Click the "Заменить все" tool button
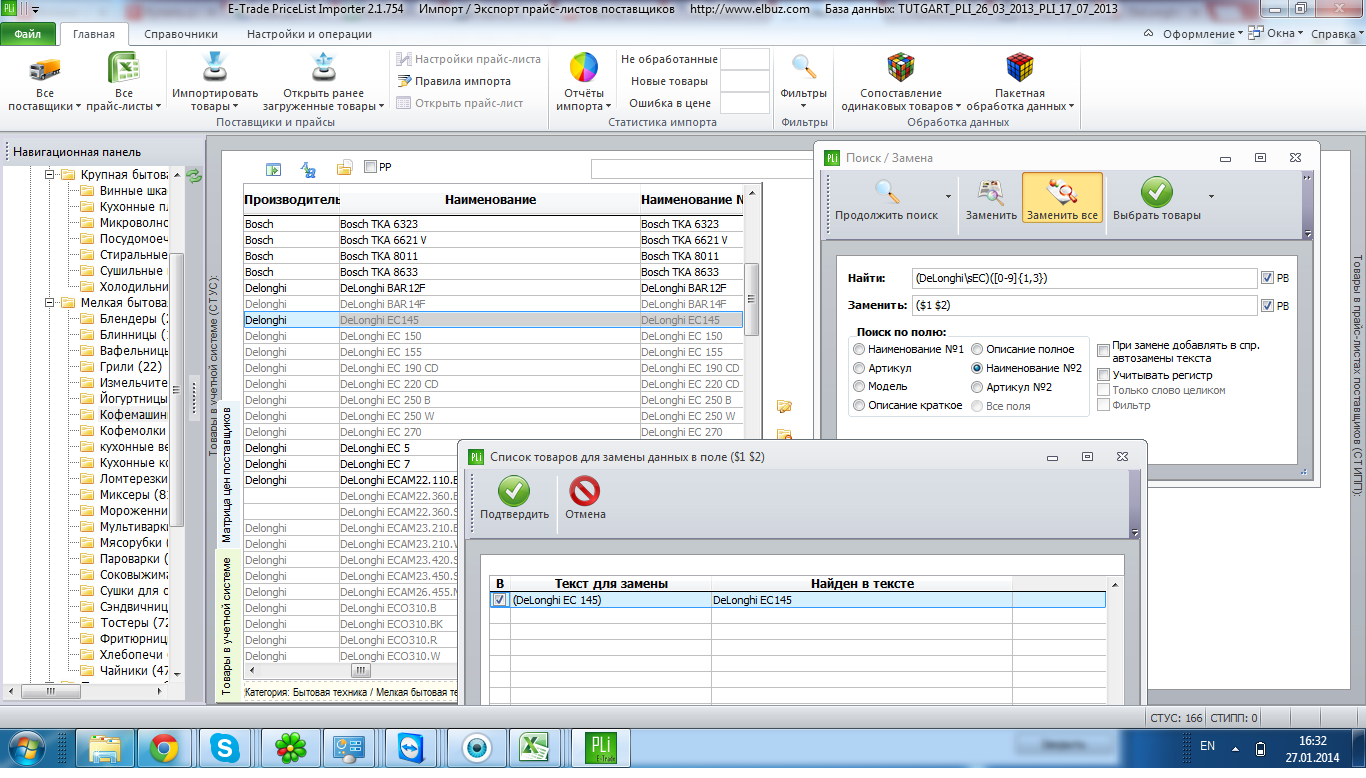The width and height of the screenshot is (1366, 778). point(1062,199)
